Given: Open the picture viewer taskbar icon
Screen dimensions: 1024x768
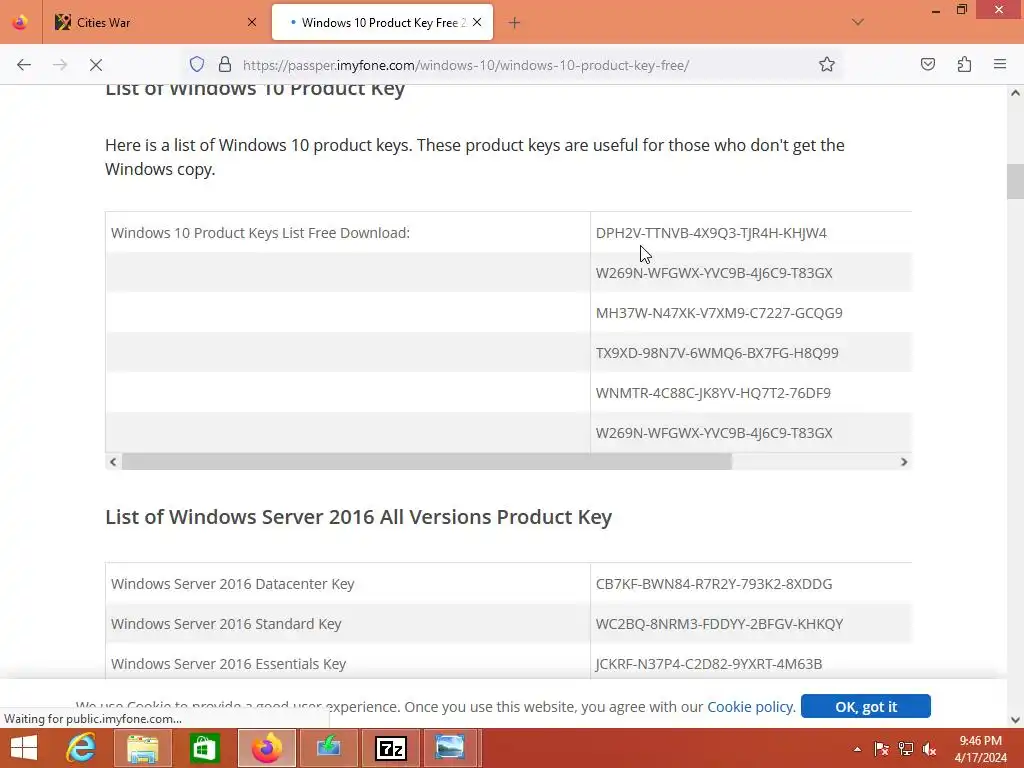Looking at the screenshot, I should point(450,748).
